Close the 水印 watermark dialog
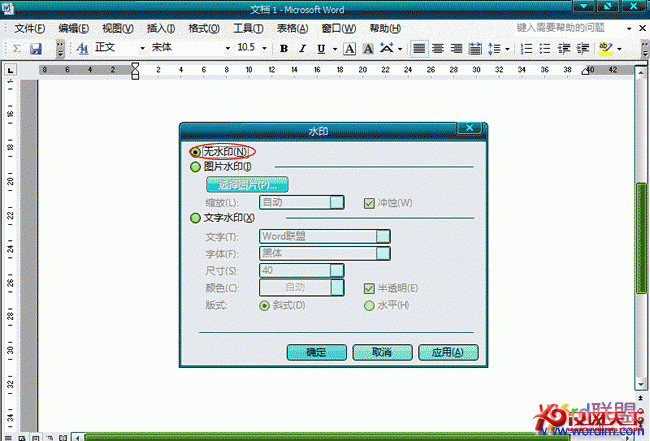The height and width of the screenshot is (441, 650). (x=469, y=128)
